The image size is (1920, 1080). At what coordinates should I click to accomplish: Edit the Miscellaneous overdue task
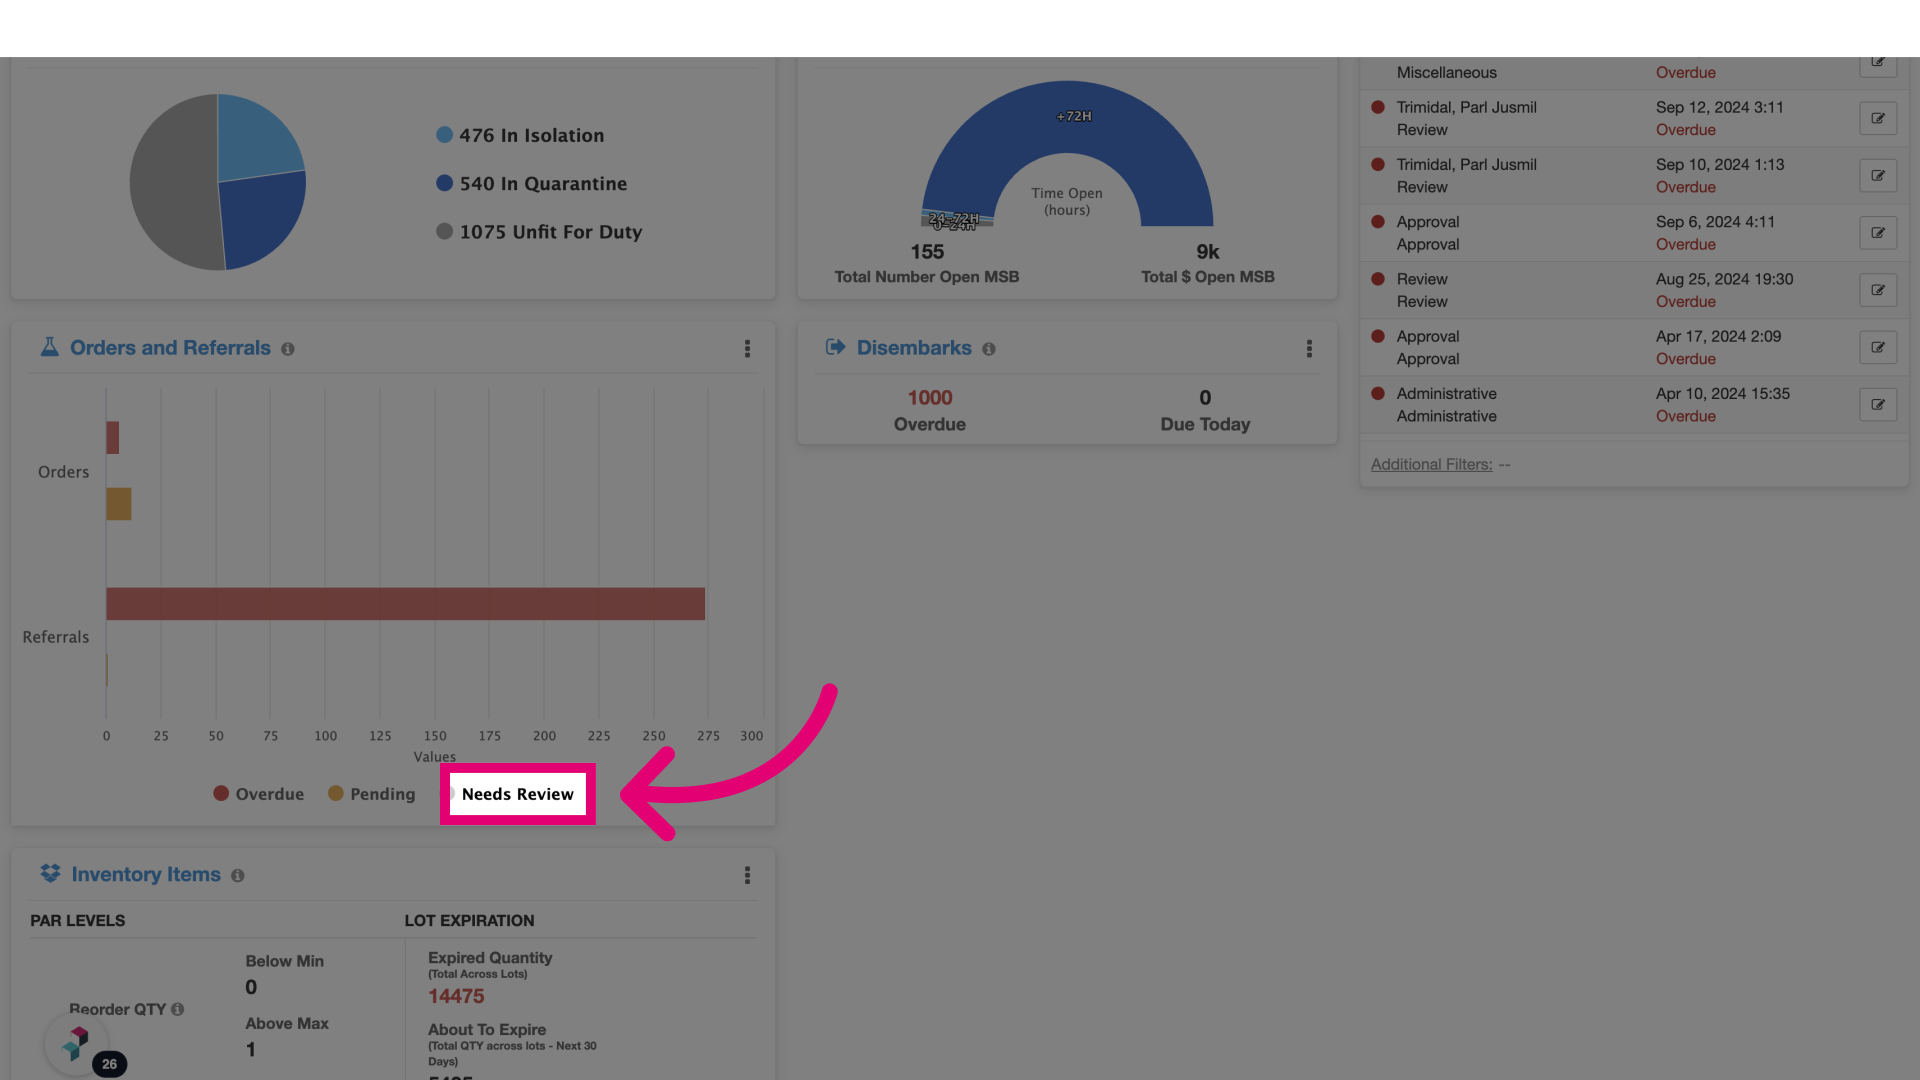coord(1878,64)
